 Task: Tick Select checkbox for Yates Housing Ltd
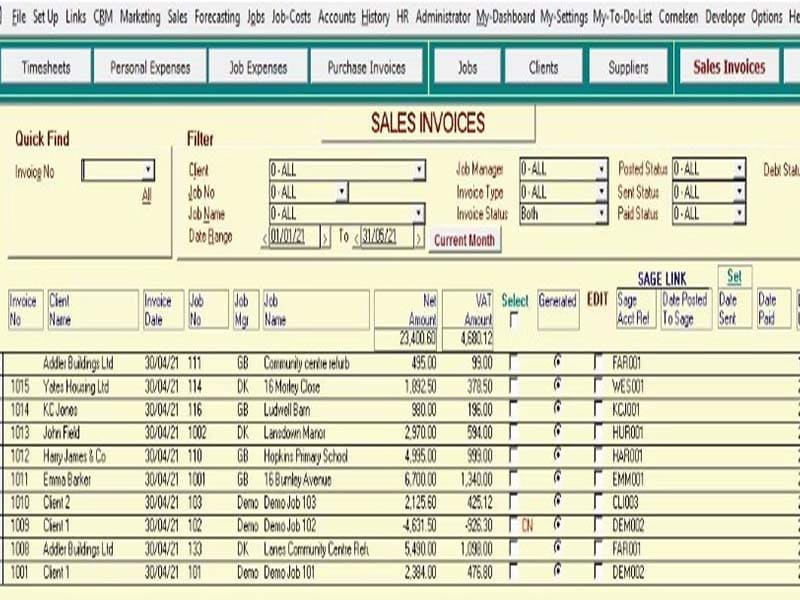point(514,385)
